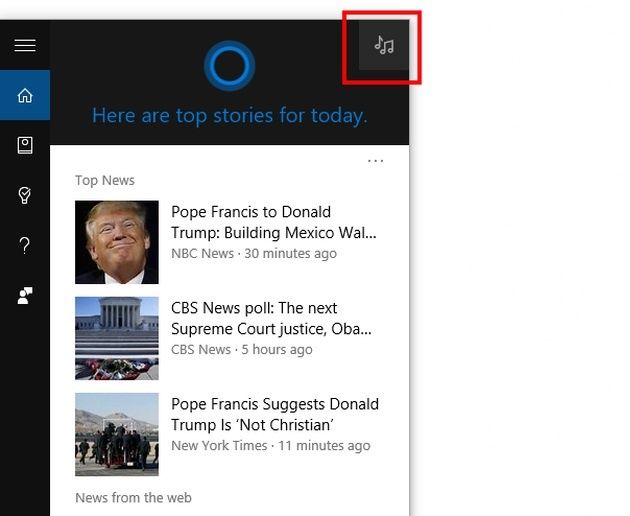Open the three-dot options for Top News
Screen dimensions: 630x516
coord(376,161)
